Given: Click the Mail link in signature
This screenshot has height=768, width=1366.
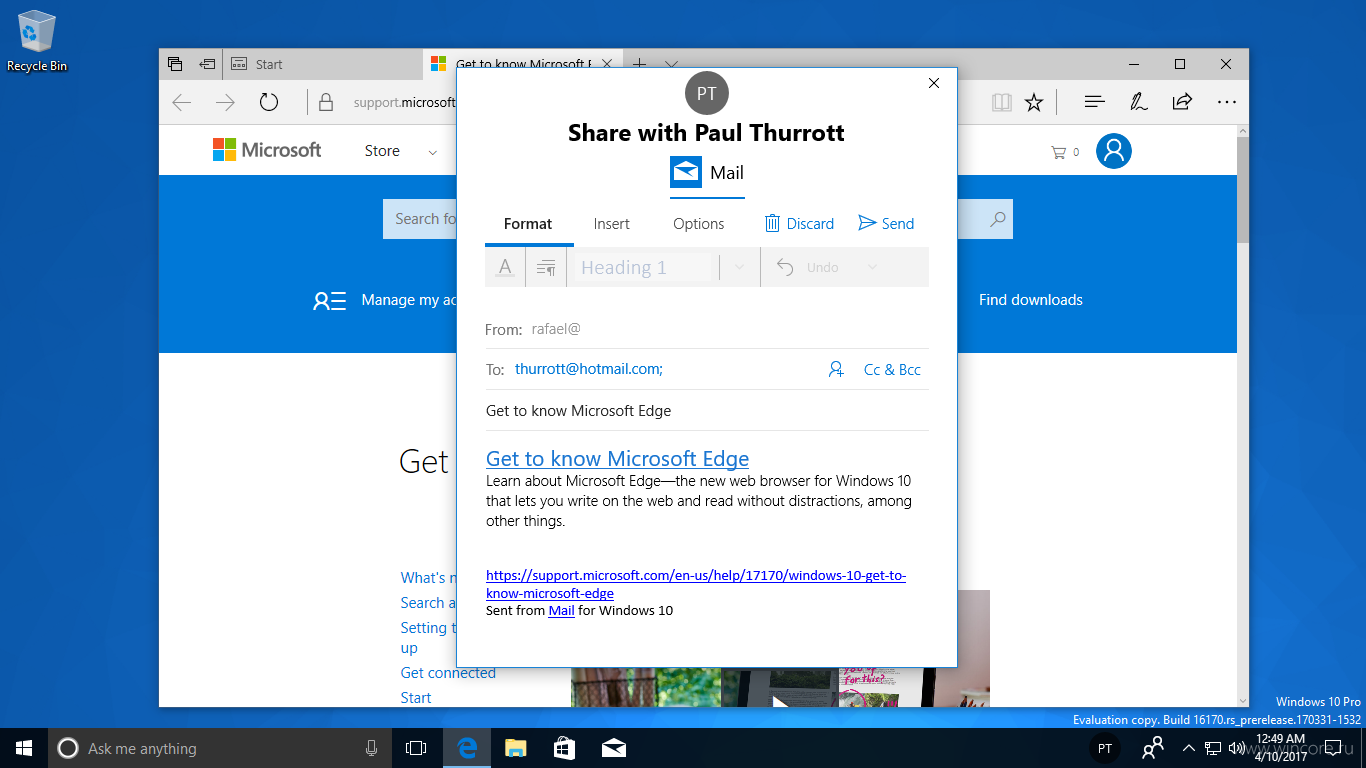Looking at the screenshot, I should click(x=561, y=610).
